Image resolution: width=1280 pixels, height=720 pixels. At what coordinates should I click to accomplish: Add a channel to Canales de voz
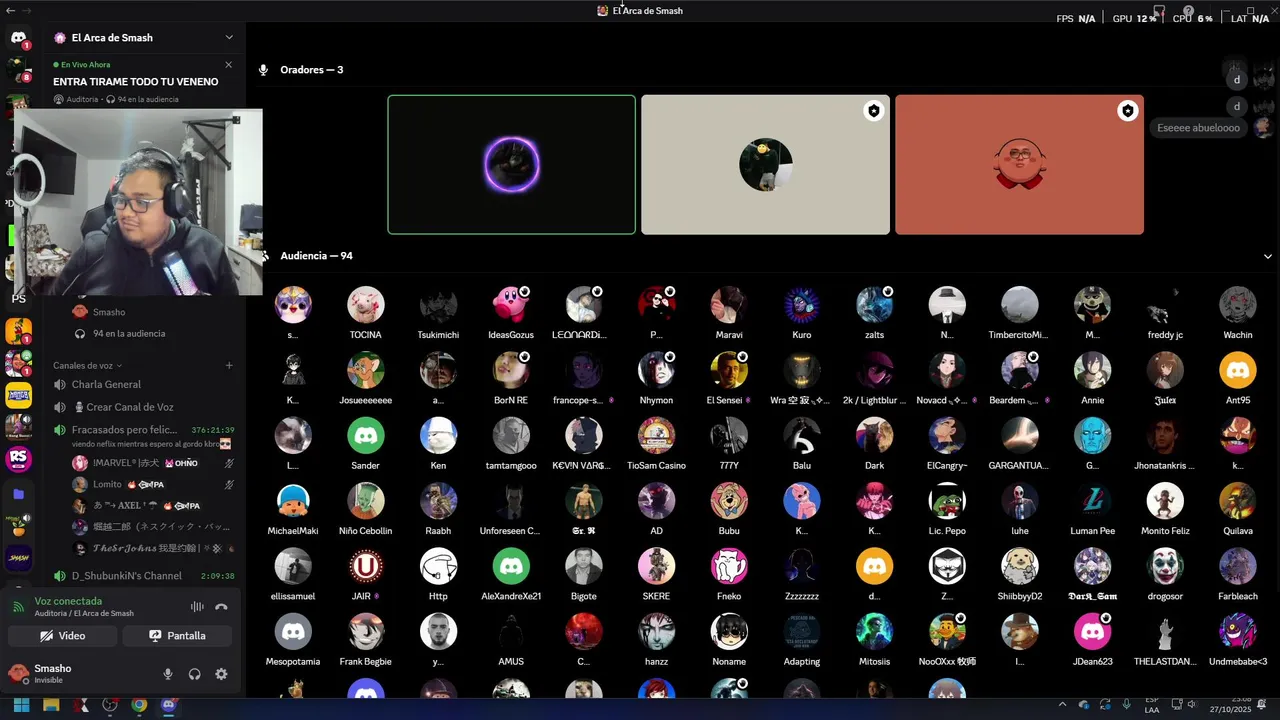229,366
